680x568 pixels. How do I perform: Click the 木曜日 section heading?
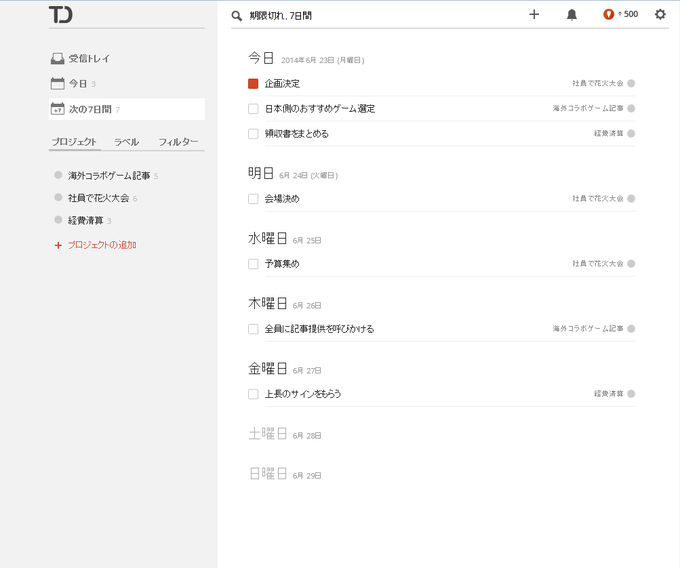(x=268, y=304)
